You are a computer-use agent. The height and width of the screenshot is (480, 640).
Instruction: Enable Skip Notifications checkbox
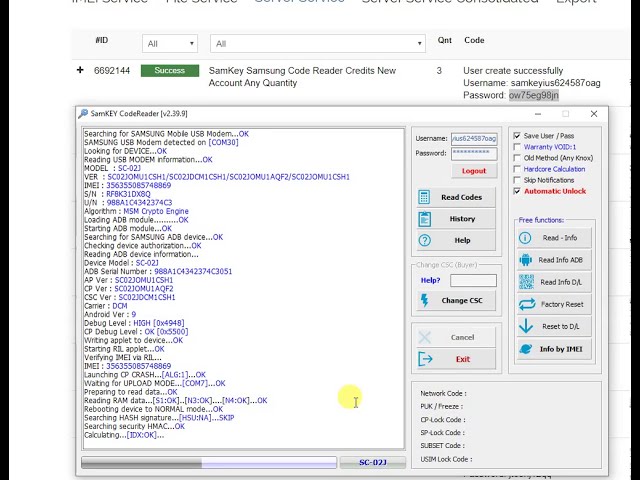pyautogui.click(x=517, y=180)
